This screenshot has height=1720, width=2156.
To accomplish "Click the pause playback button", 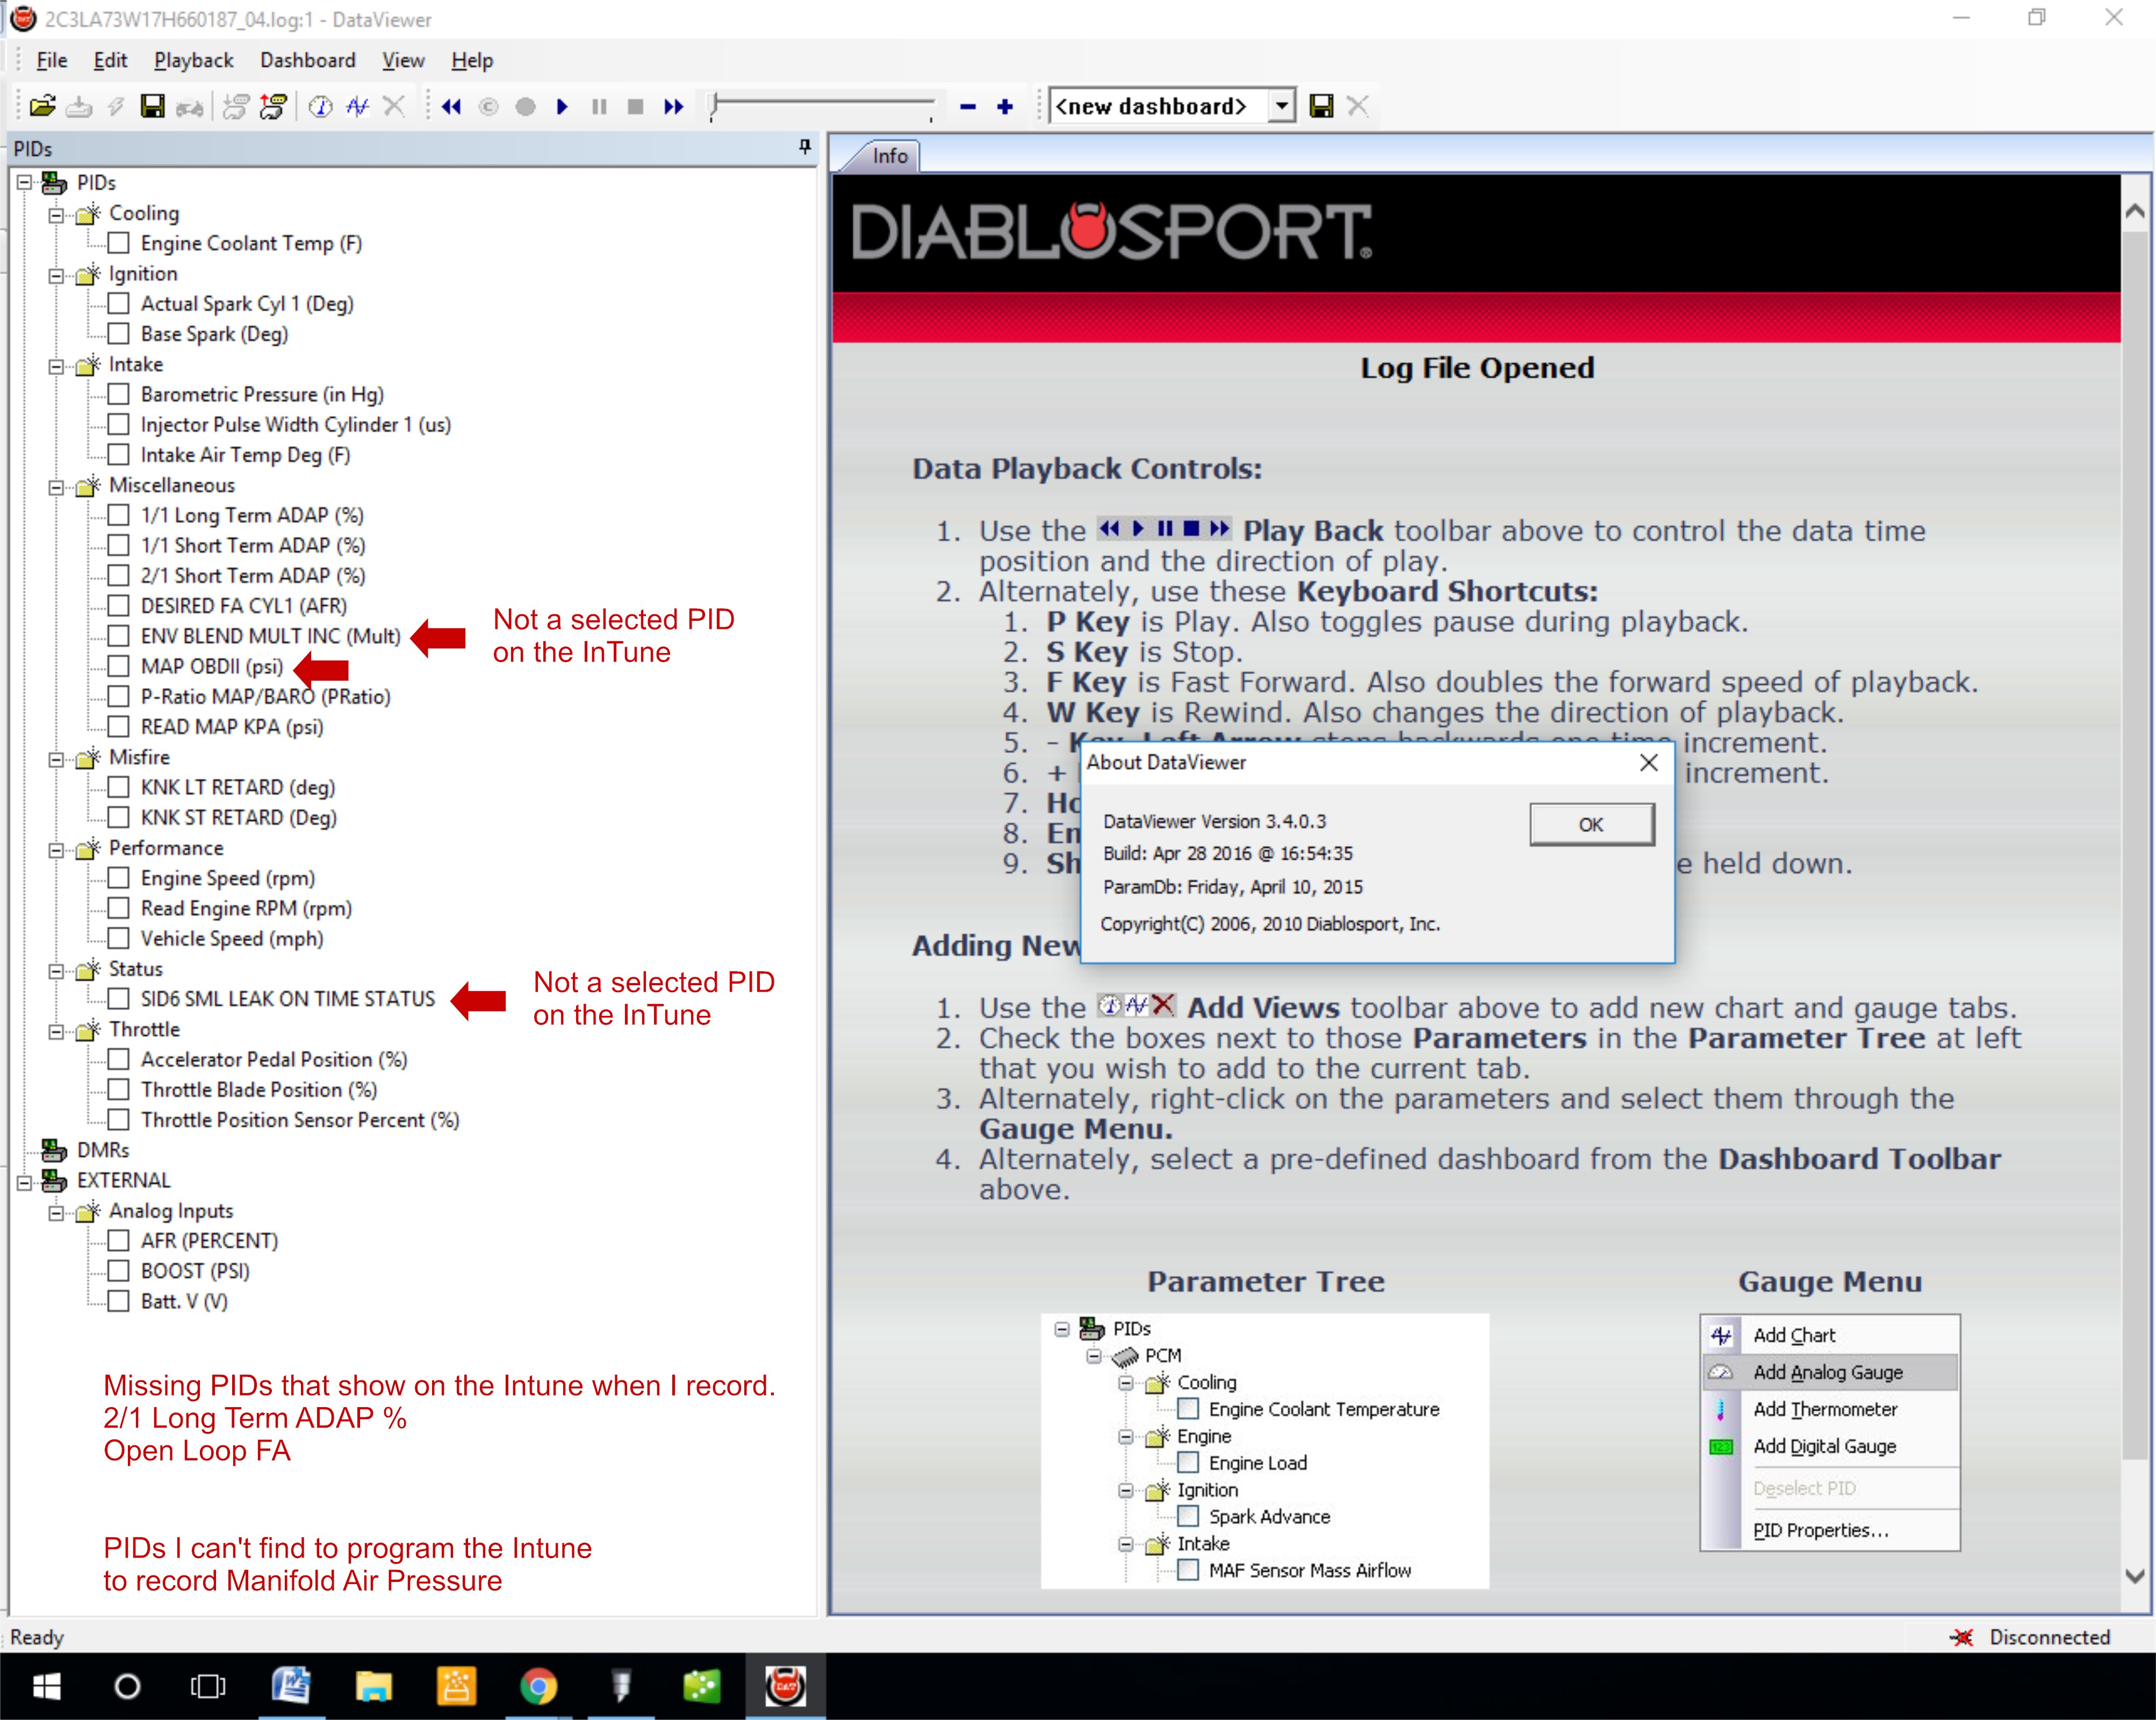I will [x=599, y=107].
